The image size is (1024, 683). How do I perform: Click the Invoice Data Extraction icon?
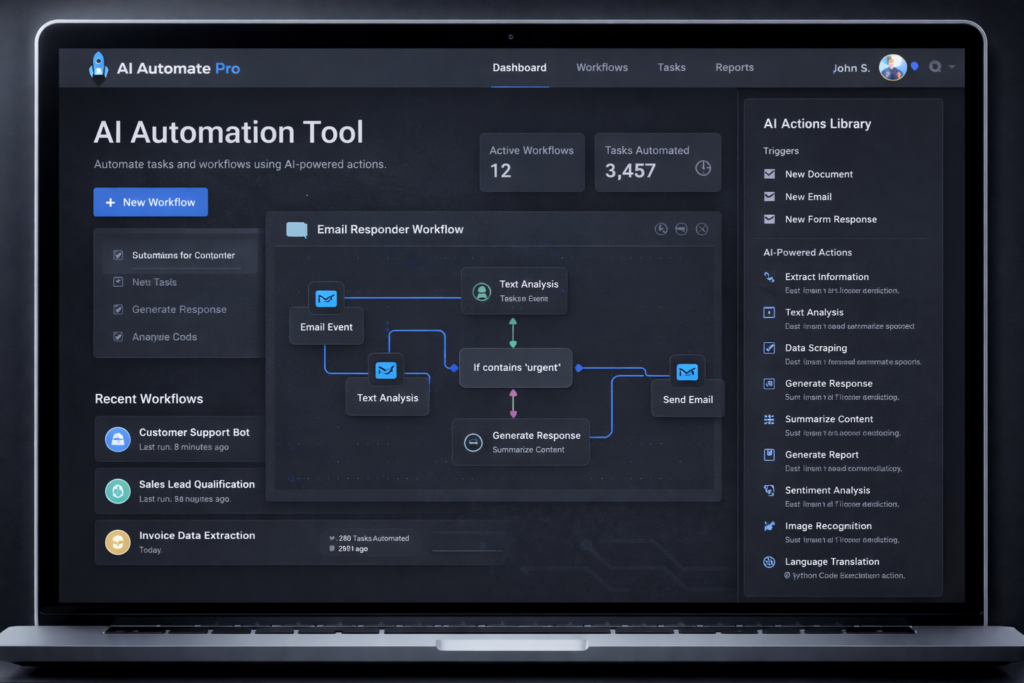pyautogui.click(x=118, y=542)
